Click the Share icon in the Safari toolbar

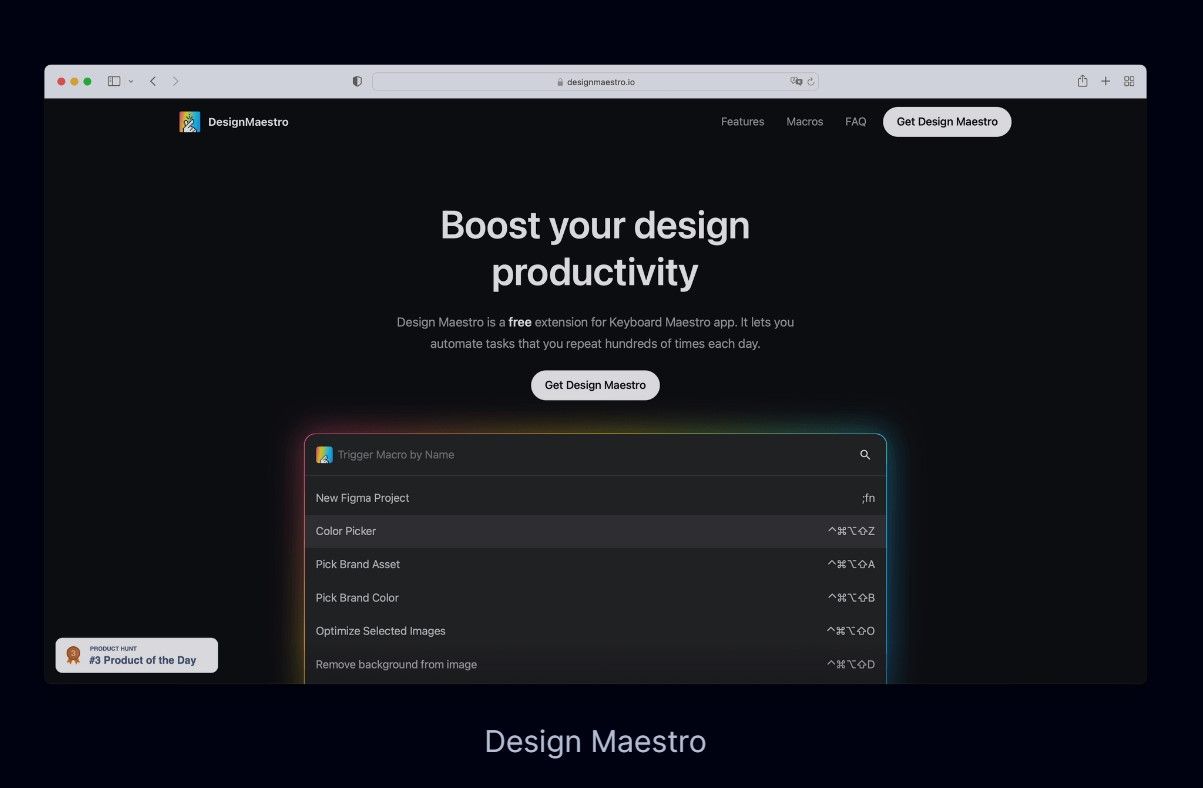(1082, 81)
